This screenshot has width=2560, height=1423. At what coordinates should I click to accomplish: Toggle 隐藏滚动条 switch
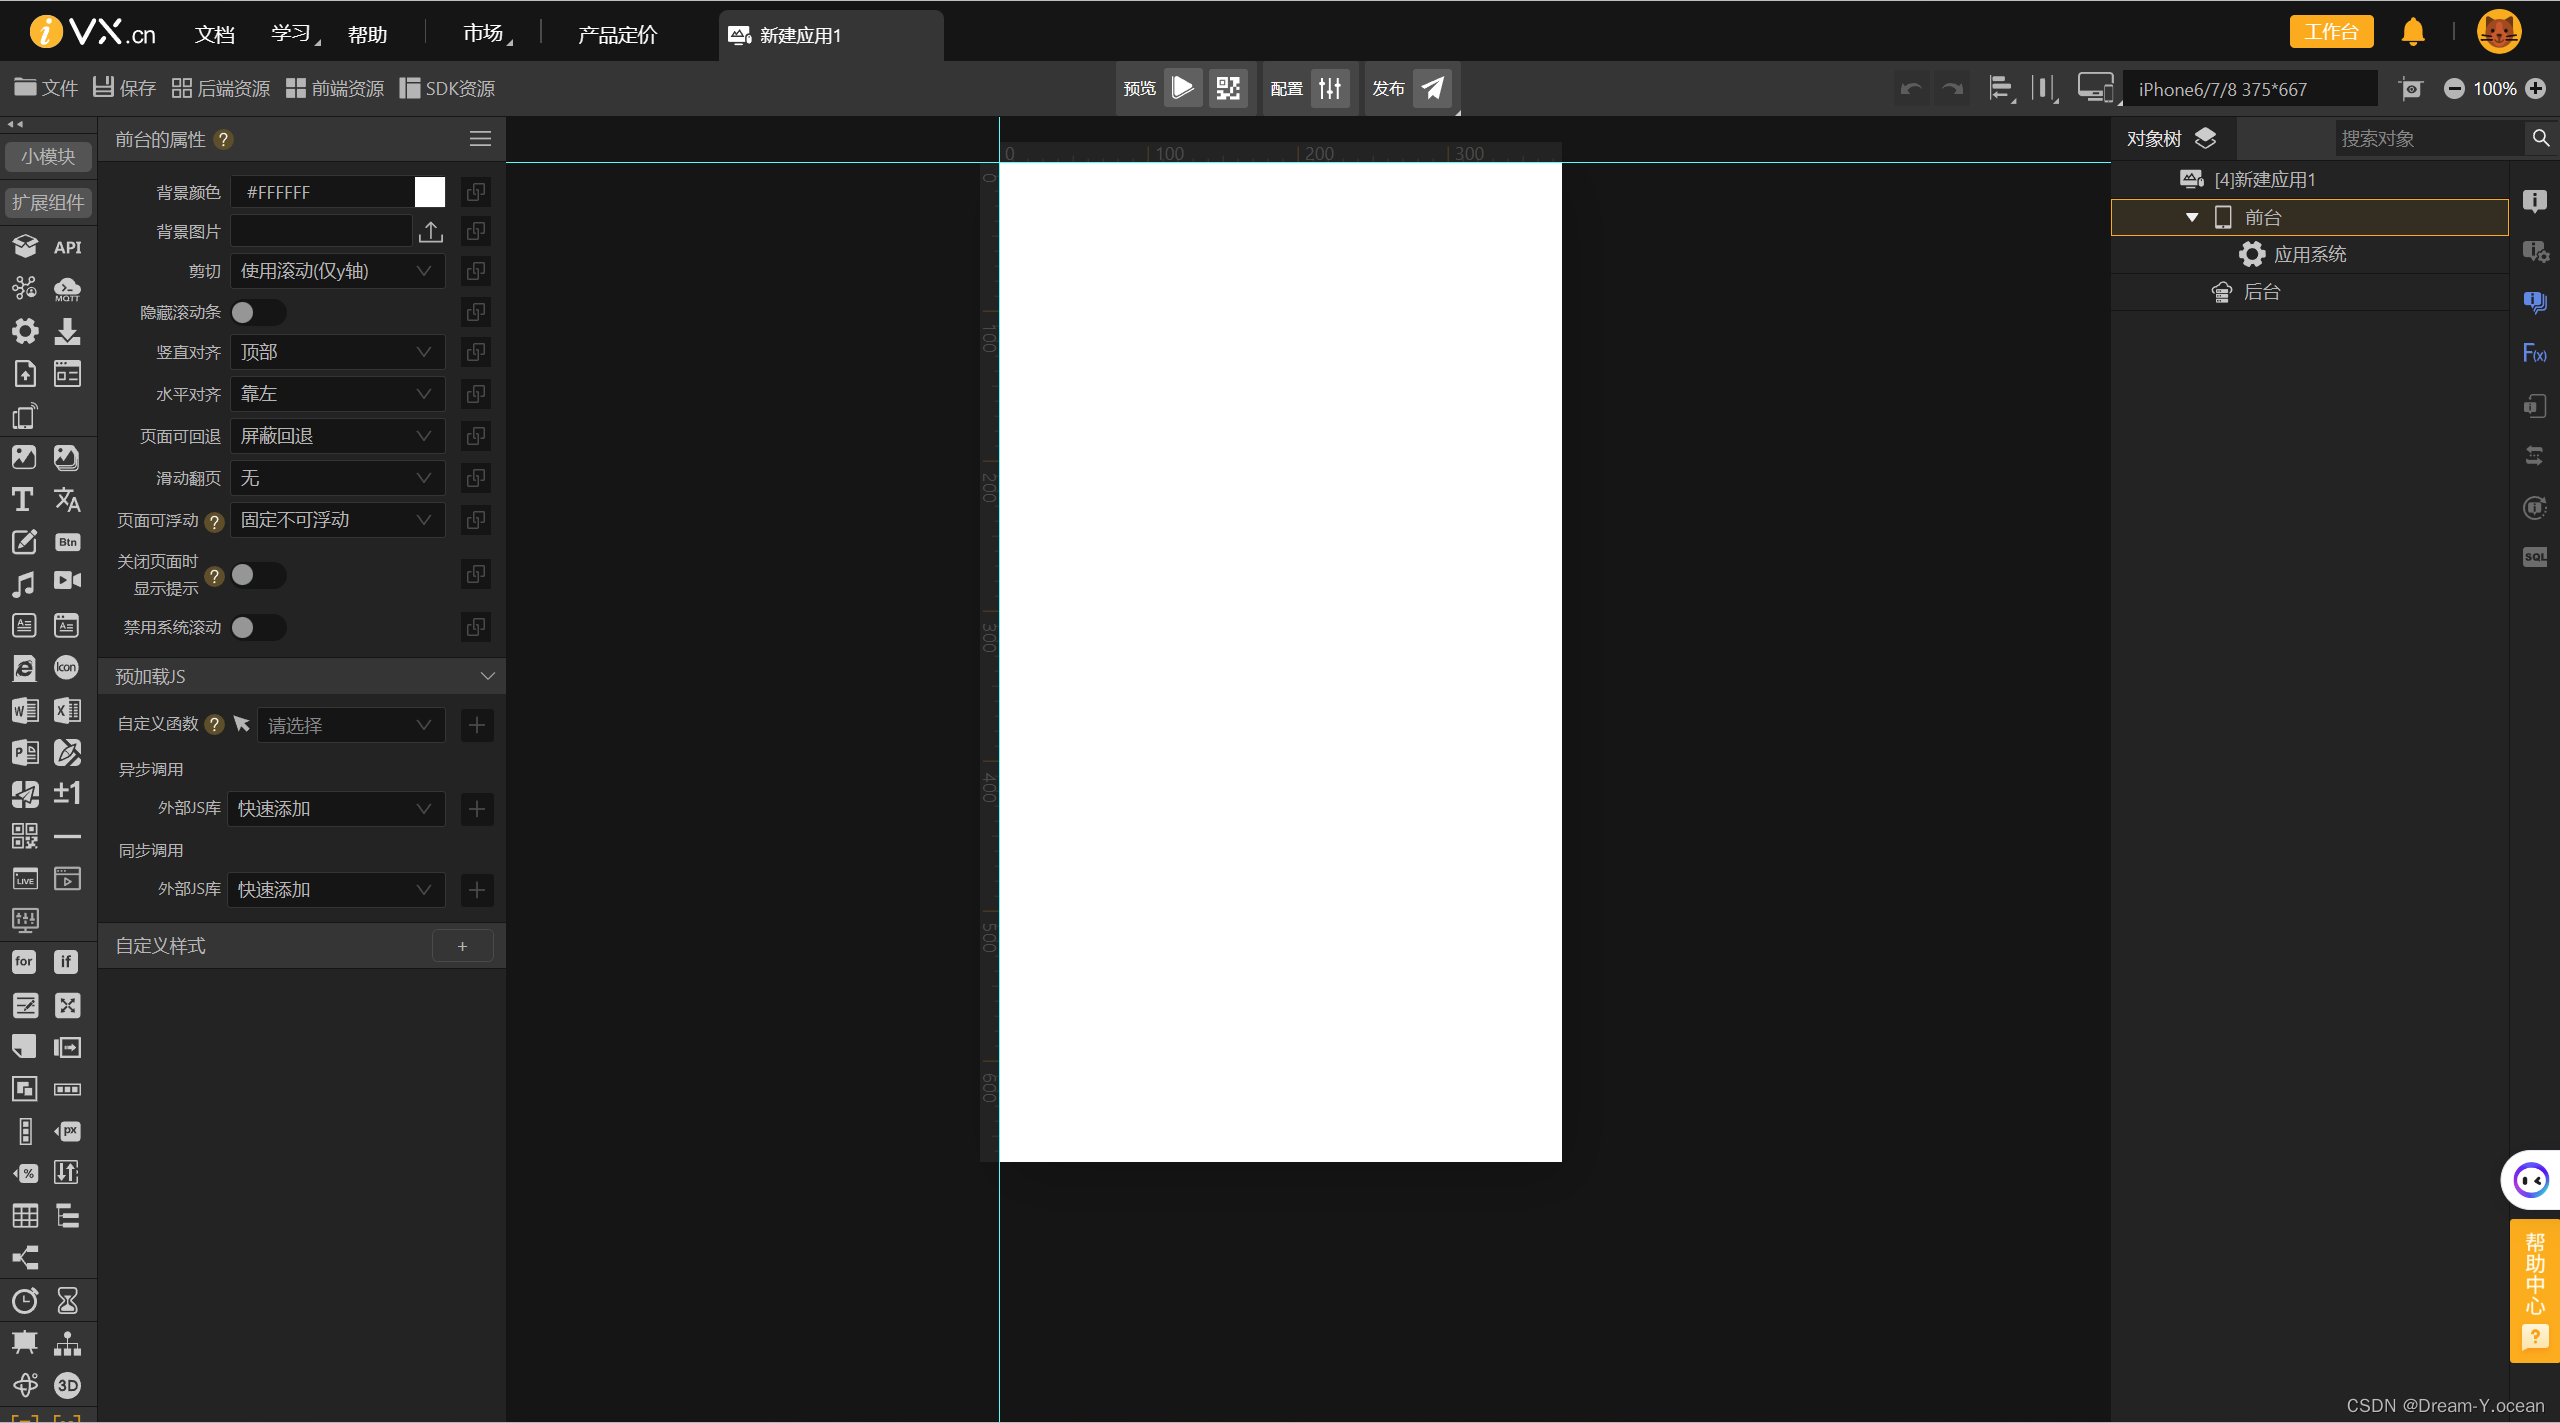click(x=258, y=313)
